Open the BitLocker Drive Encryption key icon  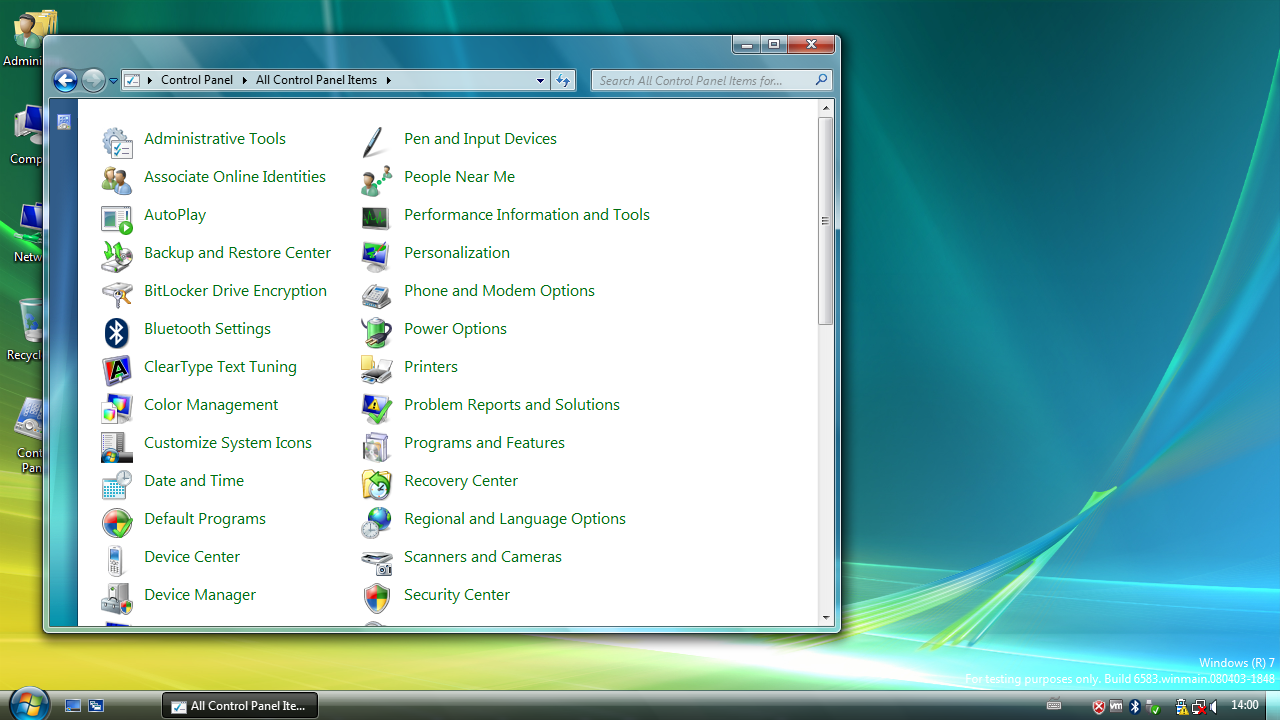[117, 295]
